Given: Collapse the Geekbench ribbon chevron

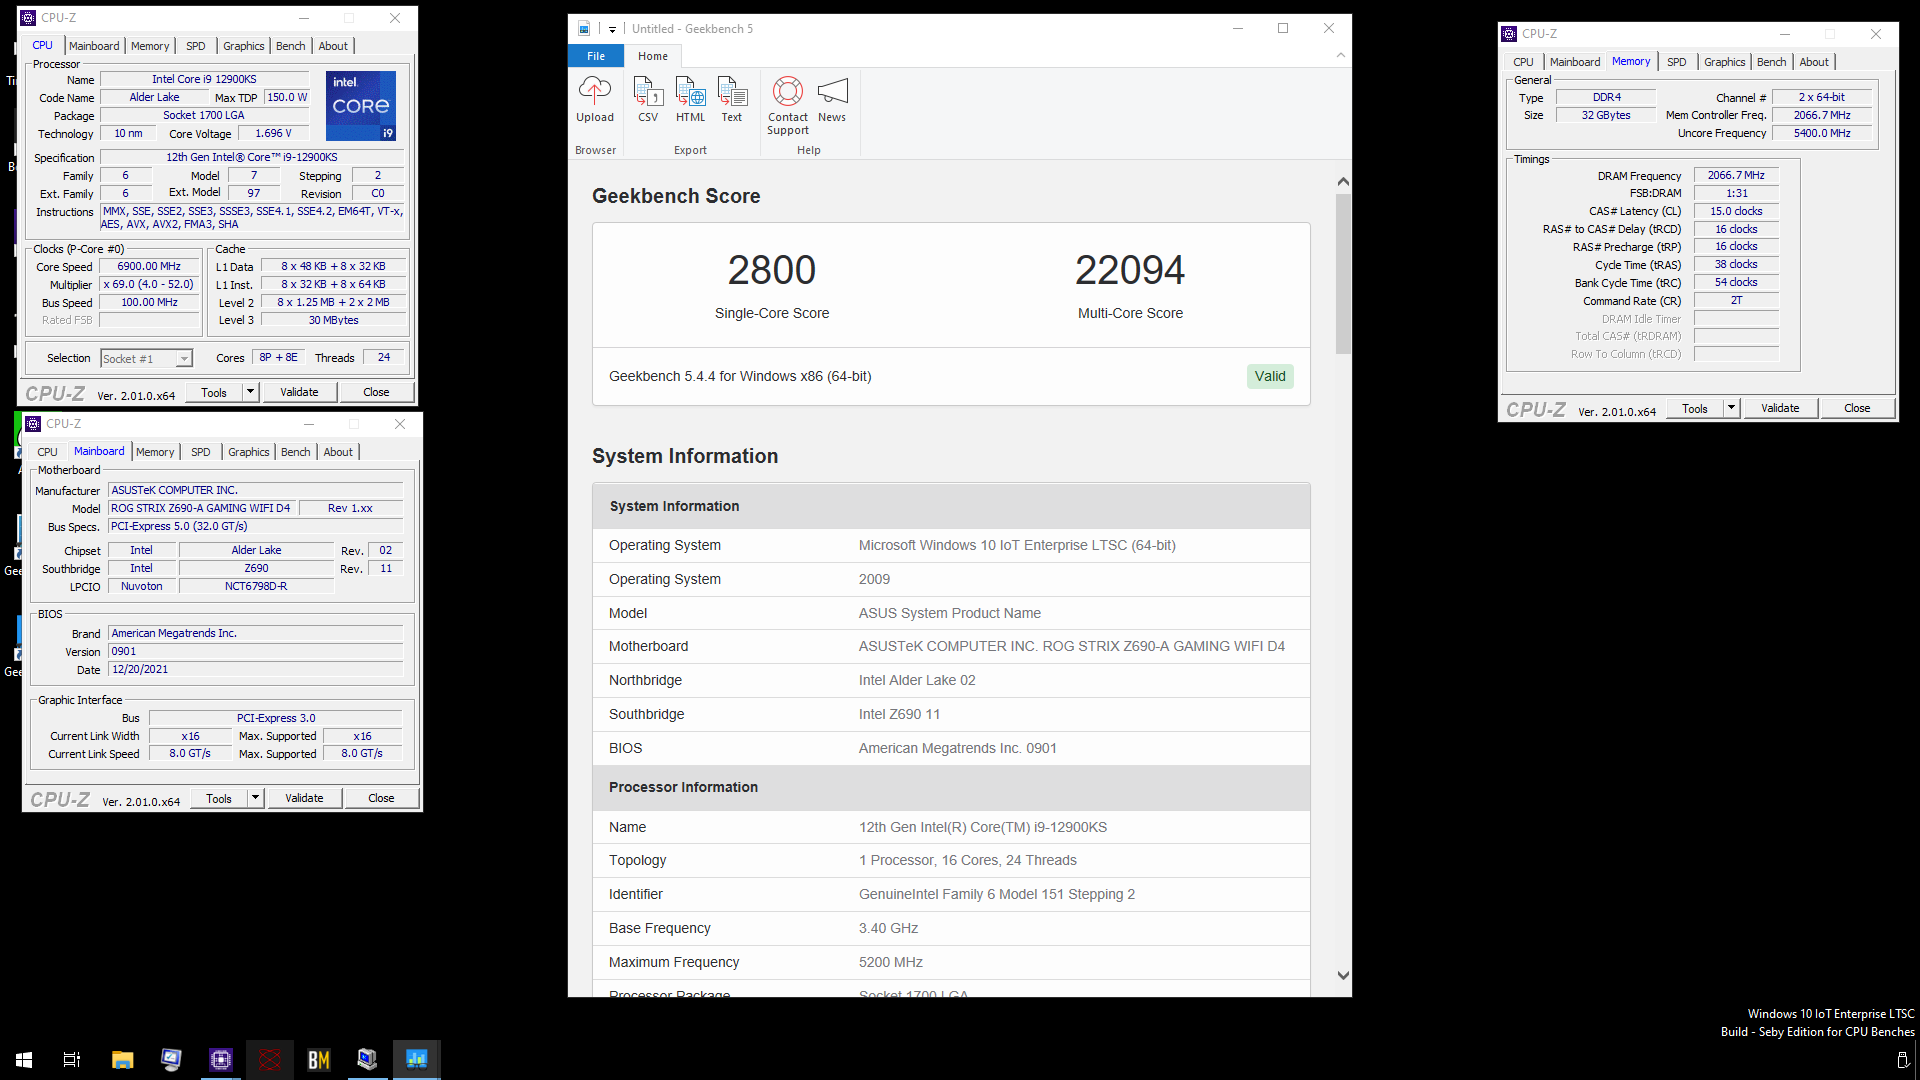Looking at the screenshot, I should [x=1341, y=56].
